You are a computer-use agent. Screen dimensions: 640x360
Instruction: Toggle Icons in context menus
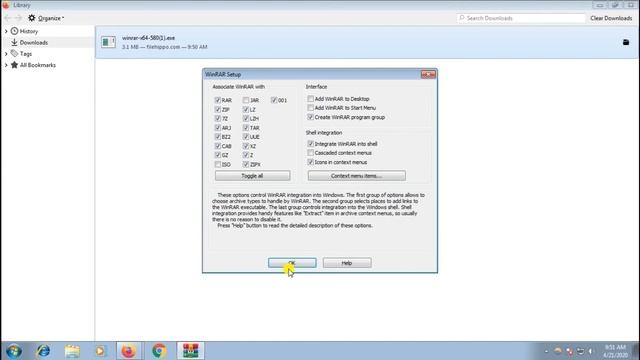pos(311,162)
